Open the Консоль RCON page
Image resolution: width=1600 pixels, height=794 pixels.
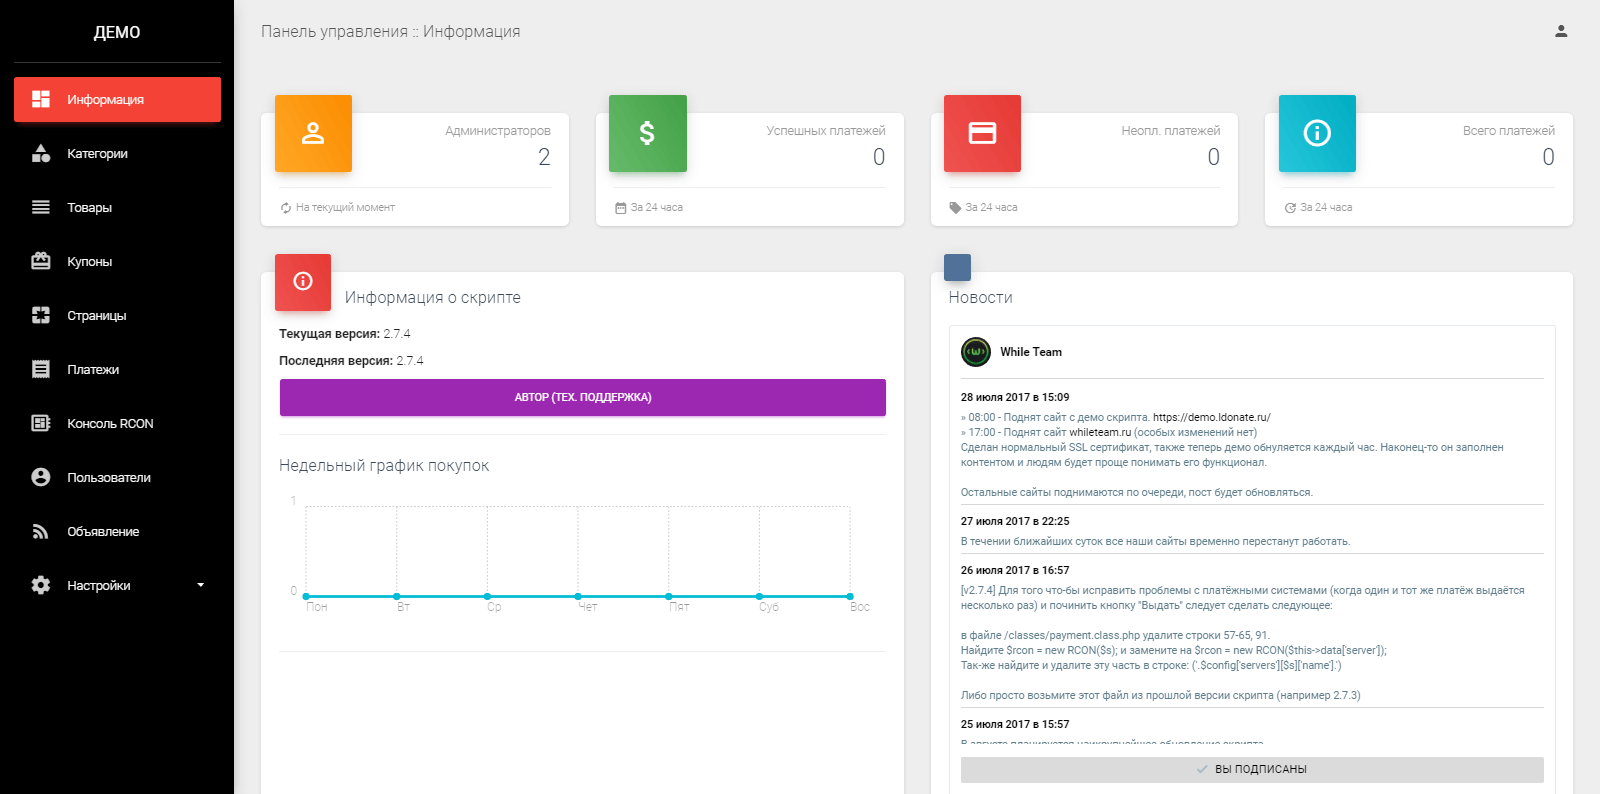pyautogui.click(x=117, y=424)
